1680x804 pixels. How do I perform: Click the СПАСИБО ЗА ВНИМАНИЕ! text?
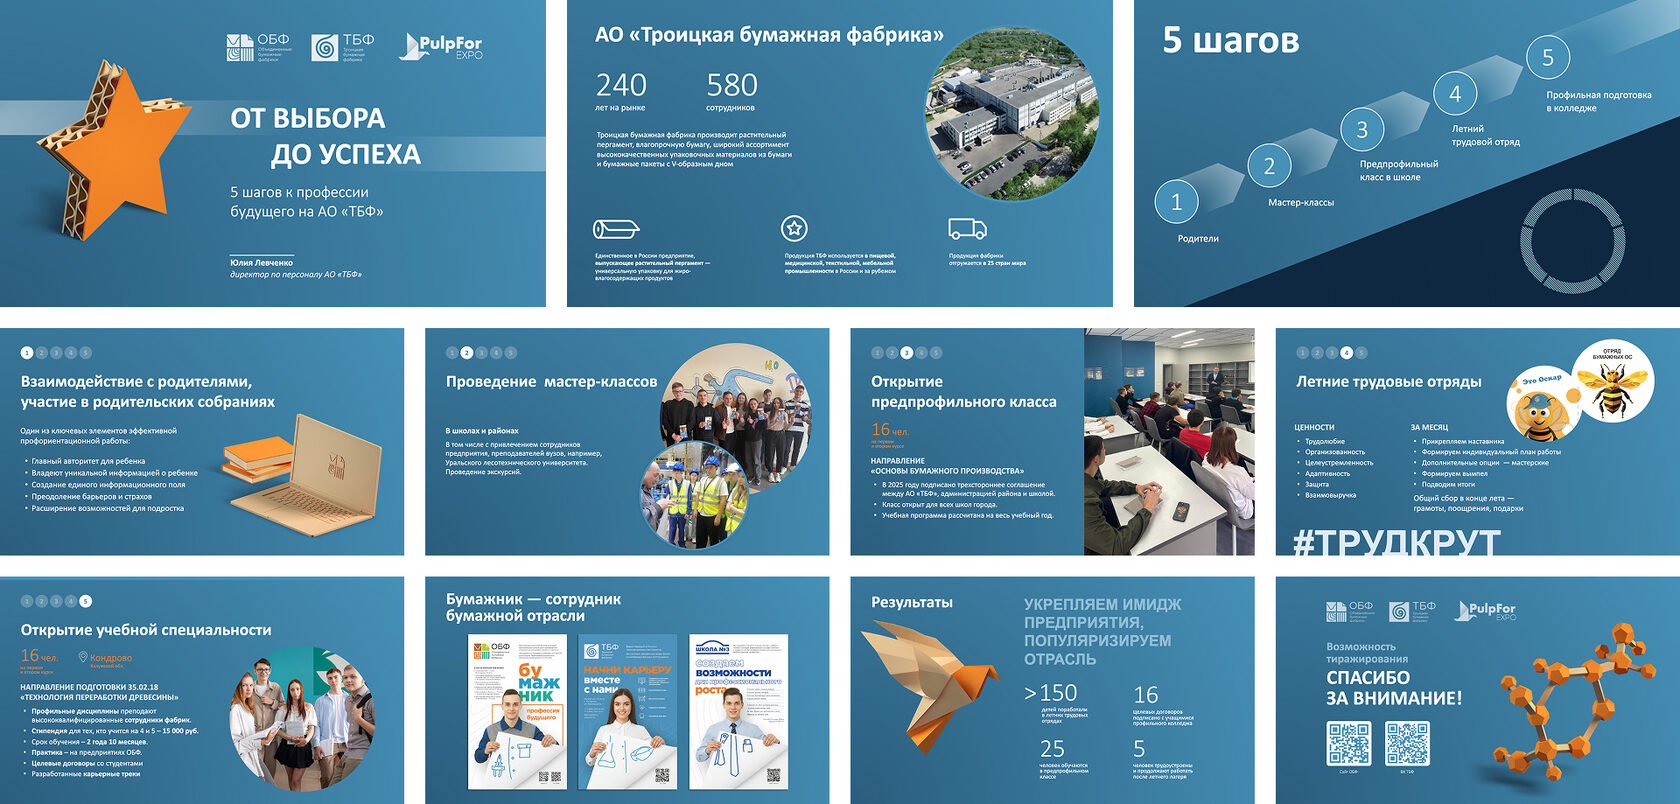tap(1394, 688)
